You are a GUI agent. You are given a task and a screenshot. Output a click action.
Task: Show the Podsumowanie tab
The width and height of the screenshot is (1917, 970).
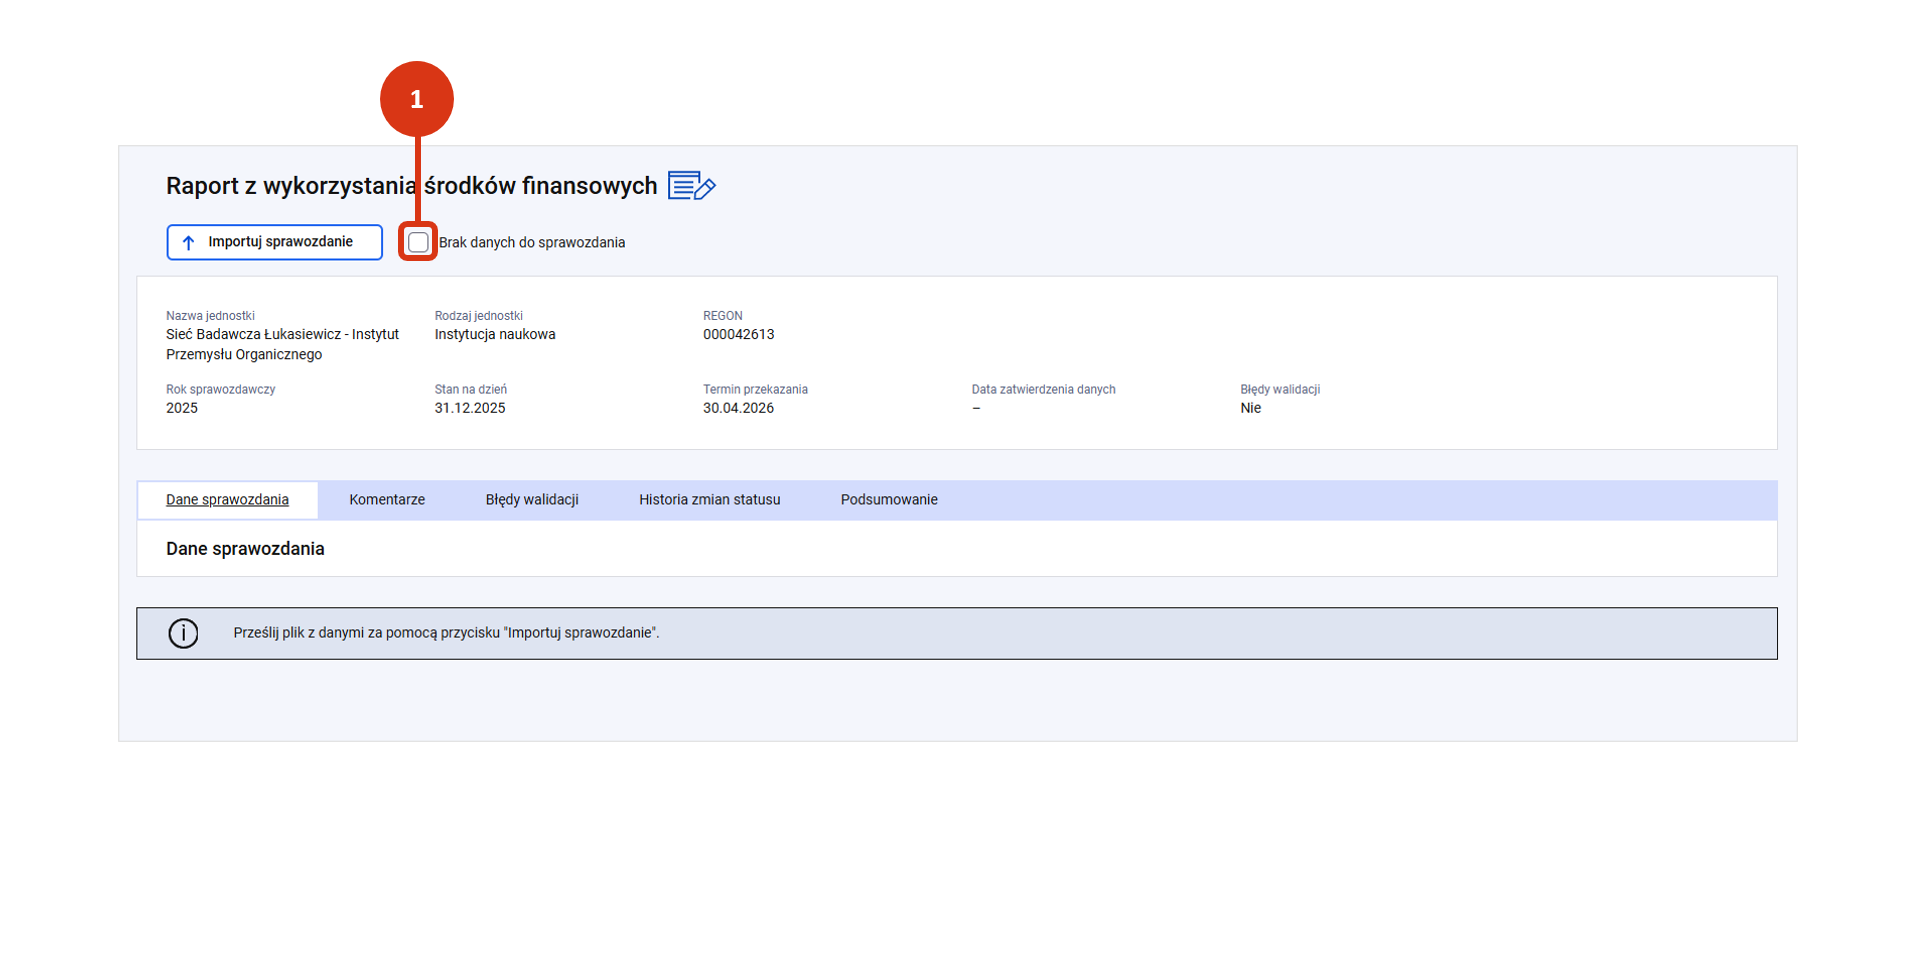point(888,500)
